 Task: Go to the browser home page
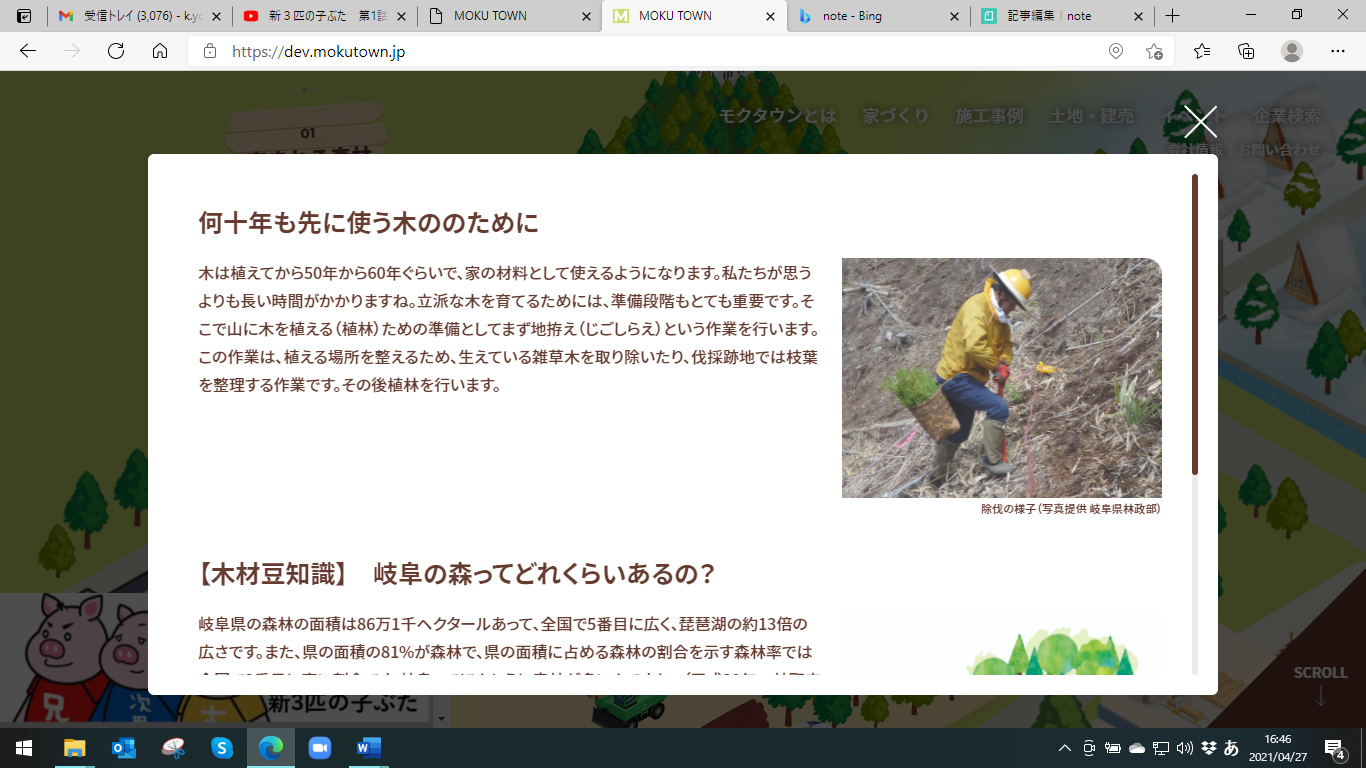click(x=160, y=51)
